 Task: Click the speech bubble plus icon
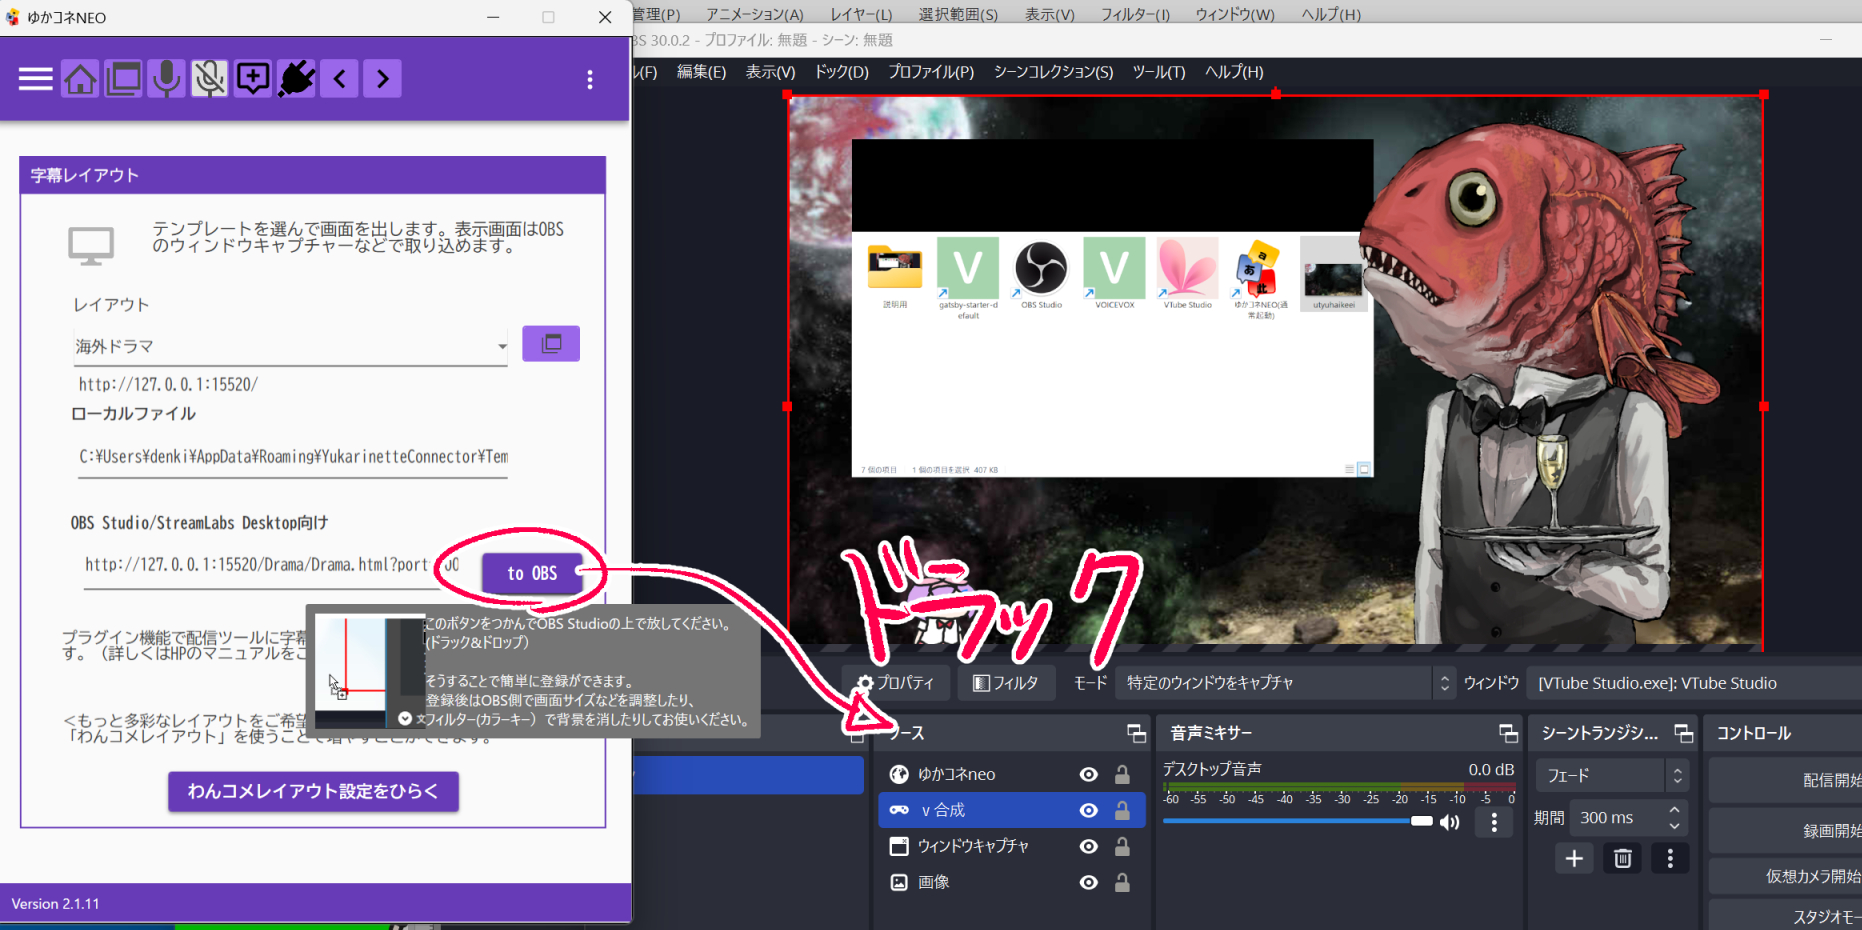pyautogui.click(x=253, y=79)
